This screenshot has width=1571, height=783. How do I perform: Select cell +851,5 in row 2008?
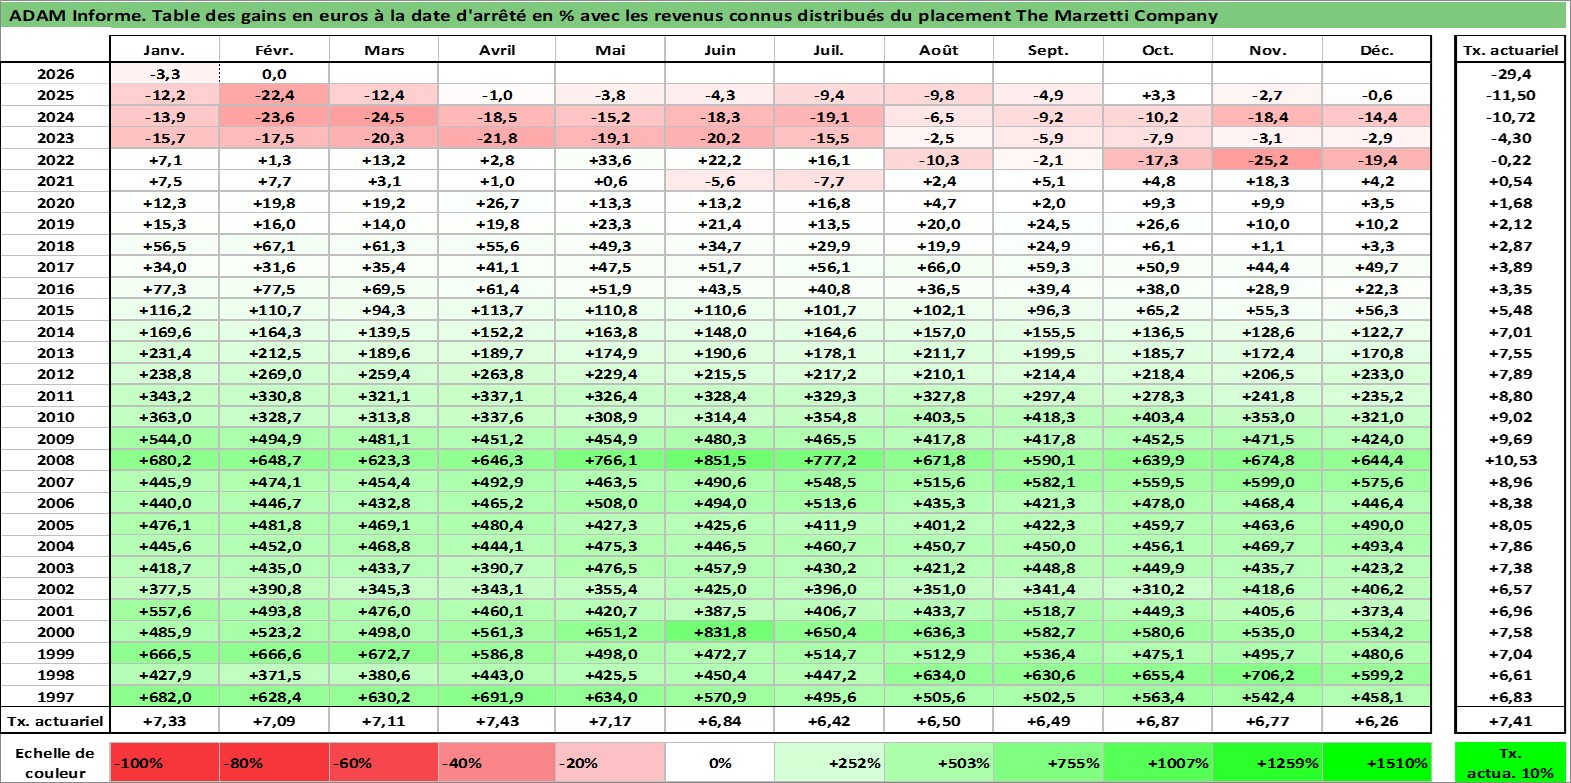(720, 460)
